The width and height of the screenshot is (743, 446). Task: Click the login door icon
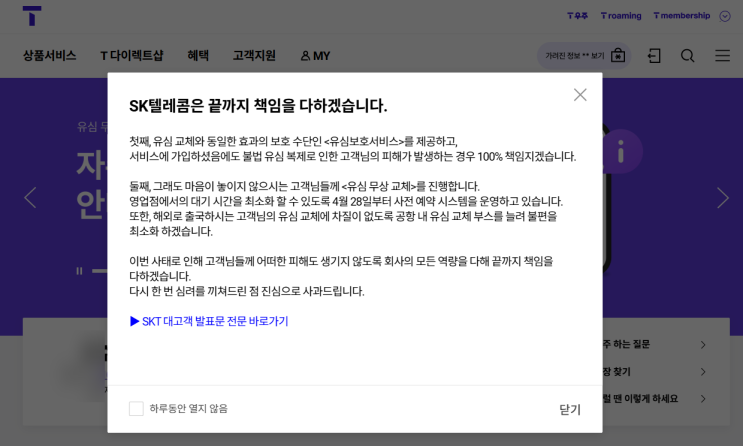tap(654, 56)
